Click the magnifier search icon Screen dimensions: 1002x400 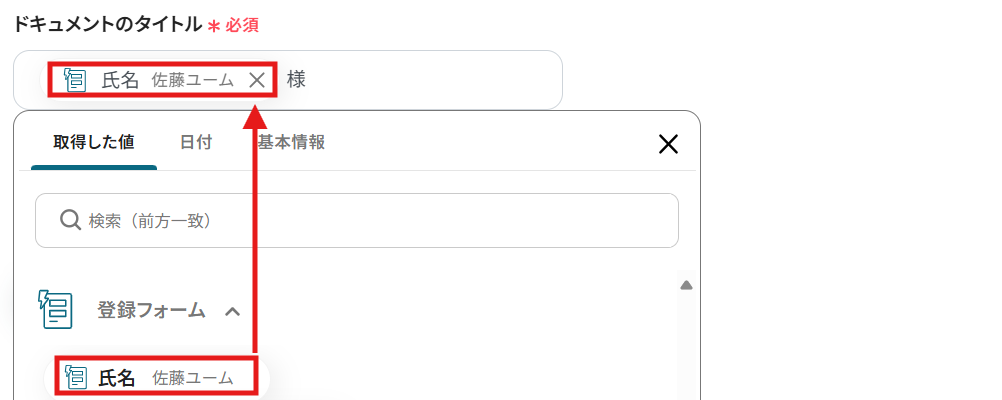coord(70,220)
